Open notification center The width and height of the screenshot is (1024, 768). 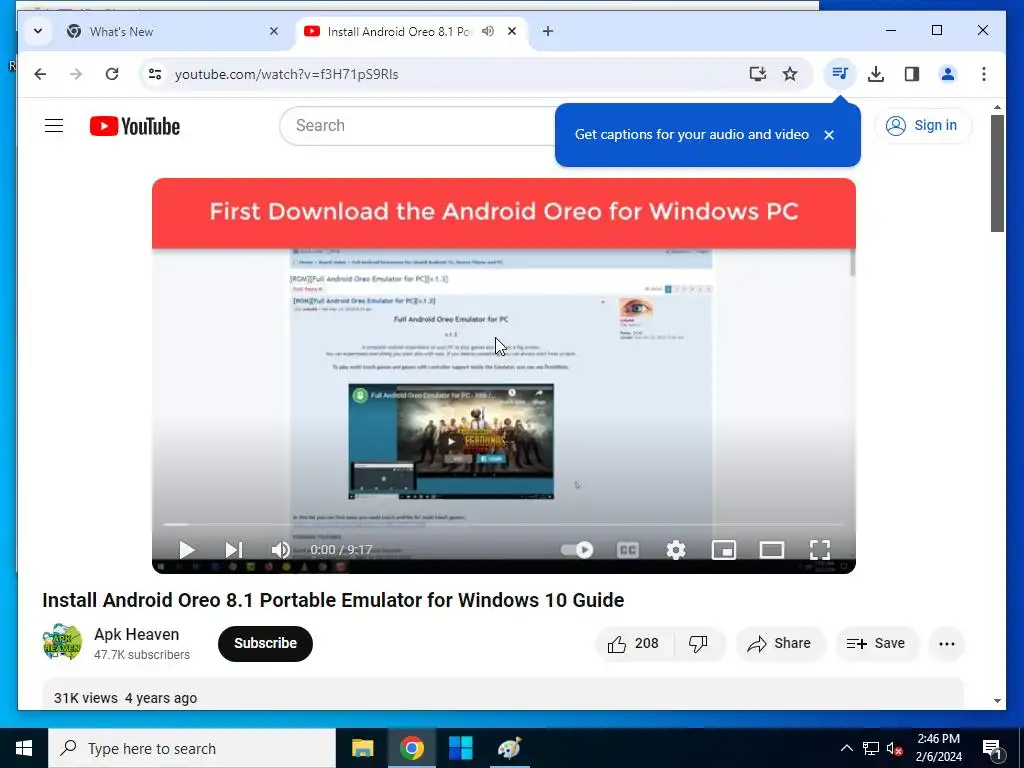[993, 750]
